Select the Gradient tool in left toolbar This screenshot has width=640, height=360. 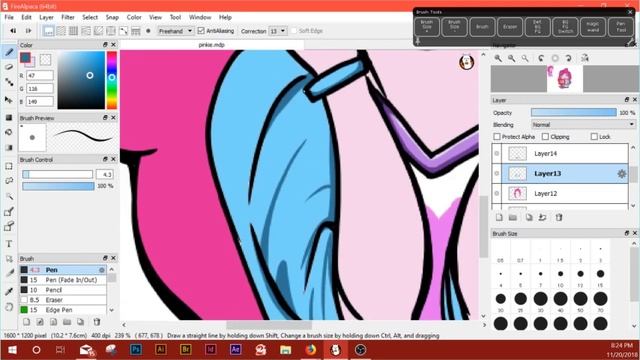(x=9, y=147)
